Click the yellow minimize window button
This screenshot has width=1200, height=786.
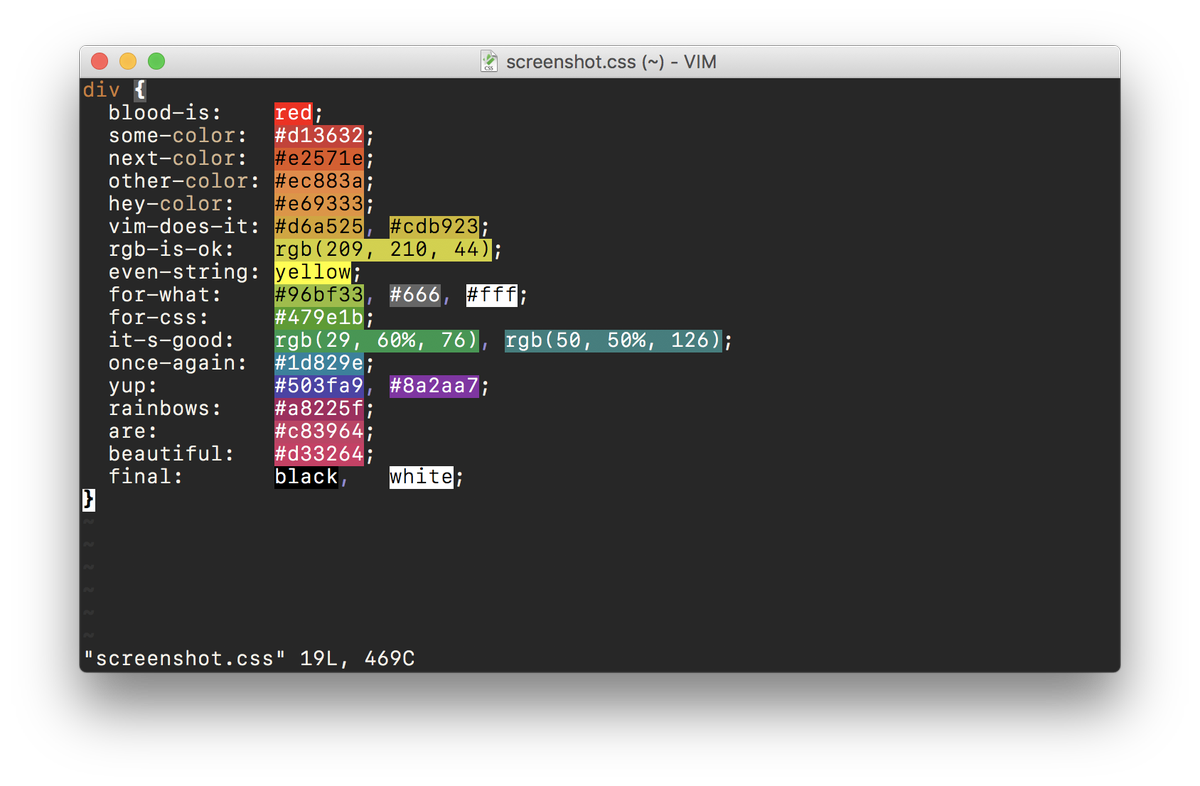[128, 62]
